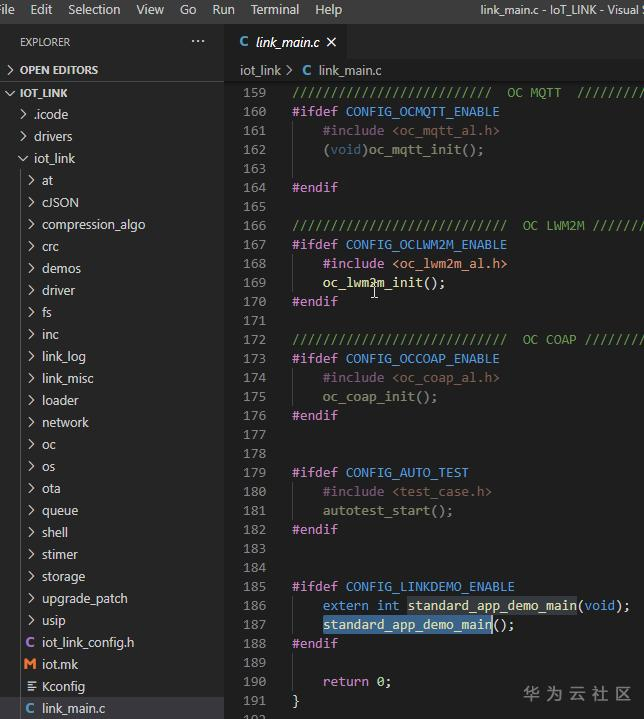Click the M icon beside iot.mk
The height and width of the screenshot is (719, 644).
click(30, 664)
